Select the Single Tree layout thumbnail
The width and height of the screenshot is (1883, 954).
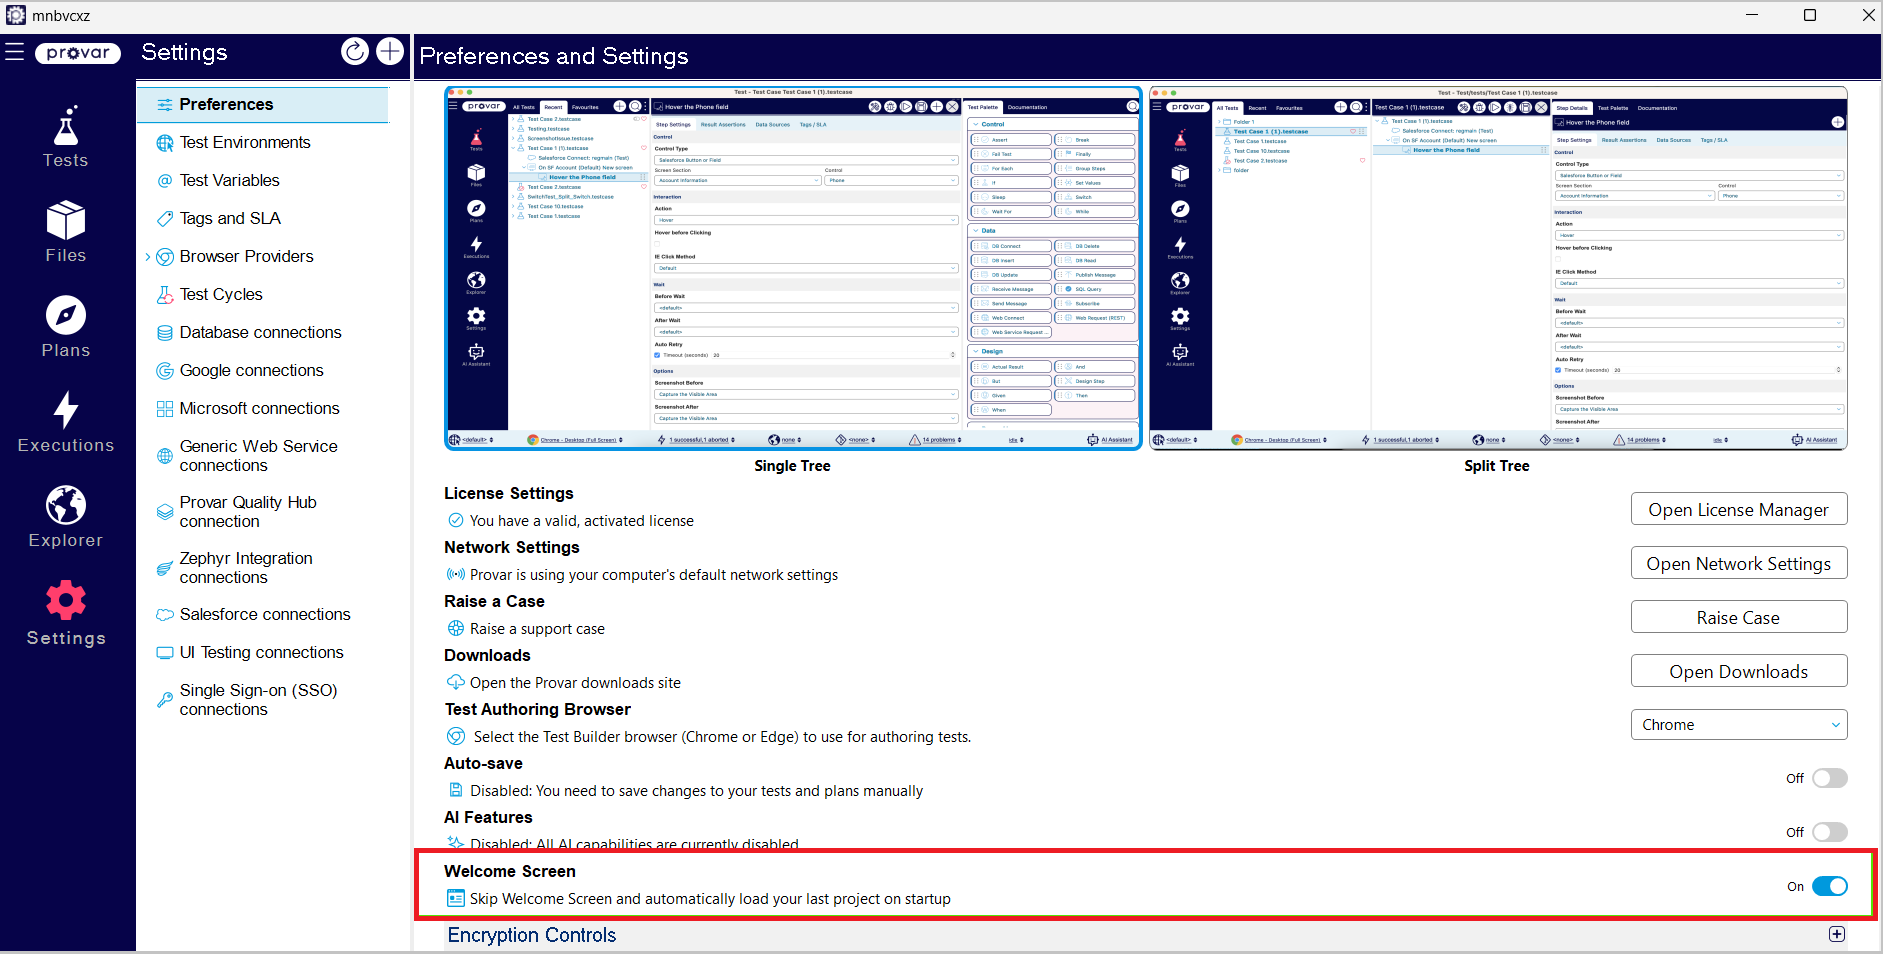coord(793,268)
